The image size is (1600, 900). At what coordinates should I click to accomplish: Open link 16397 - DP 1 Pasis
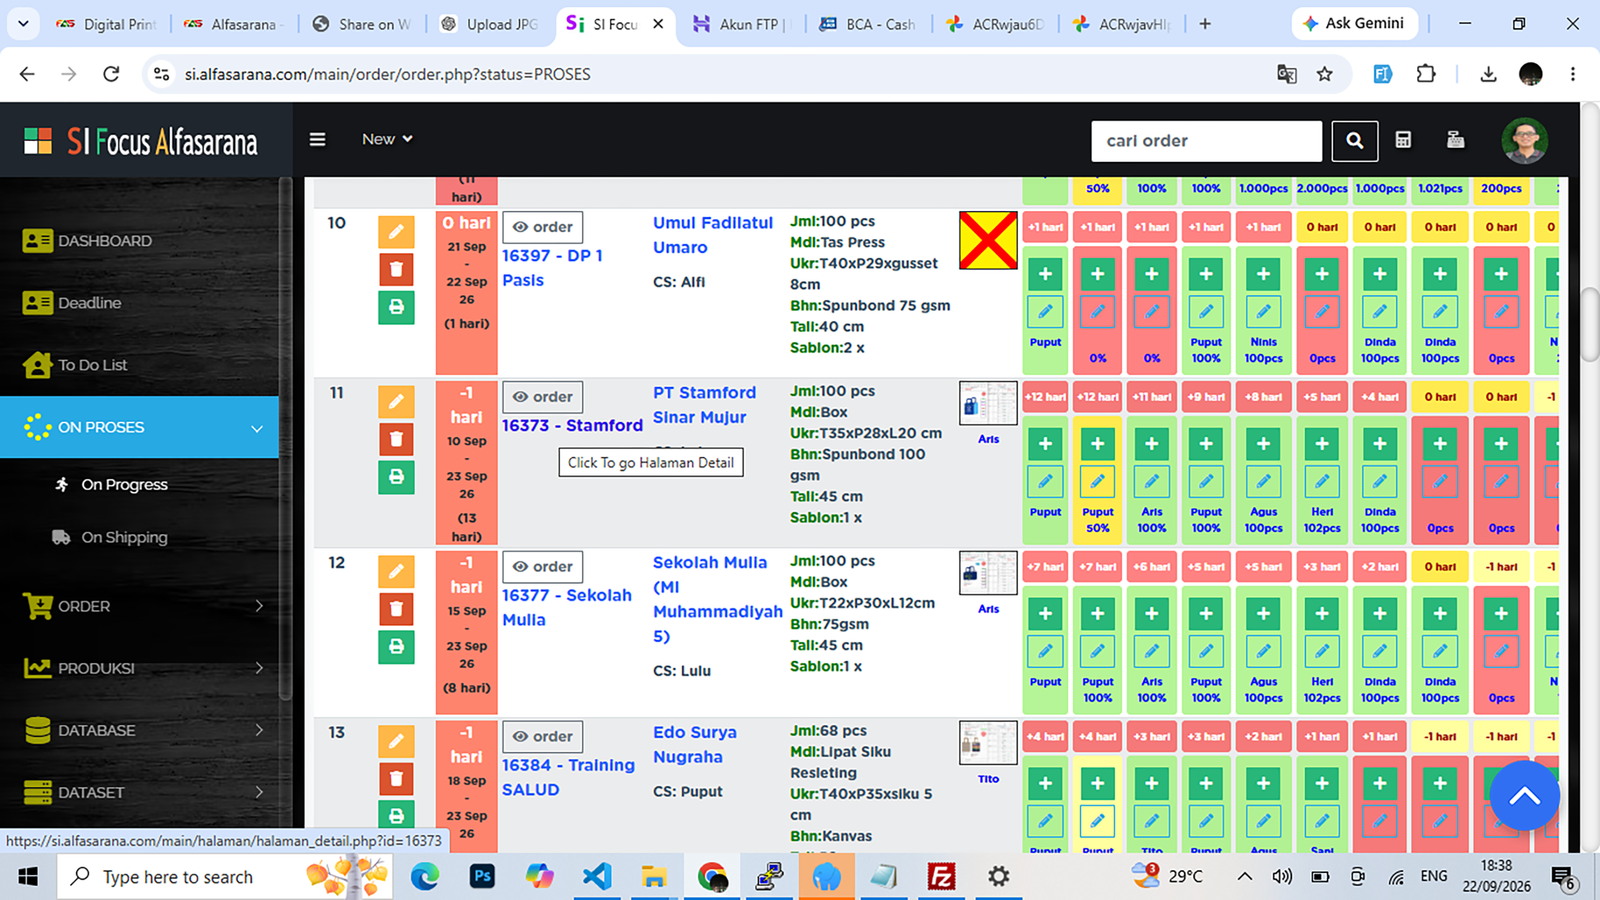(x=552, y=268)
